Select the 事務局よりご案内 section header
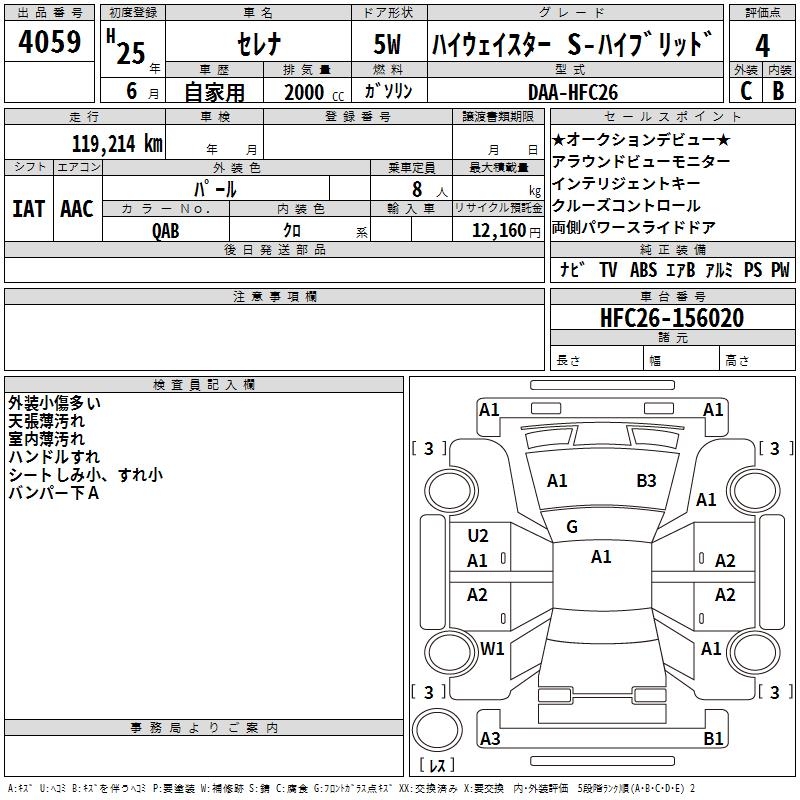 [204, 728]
